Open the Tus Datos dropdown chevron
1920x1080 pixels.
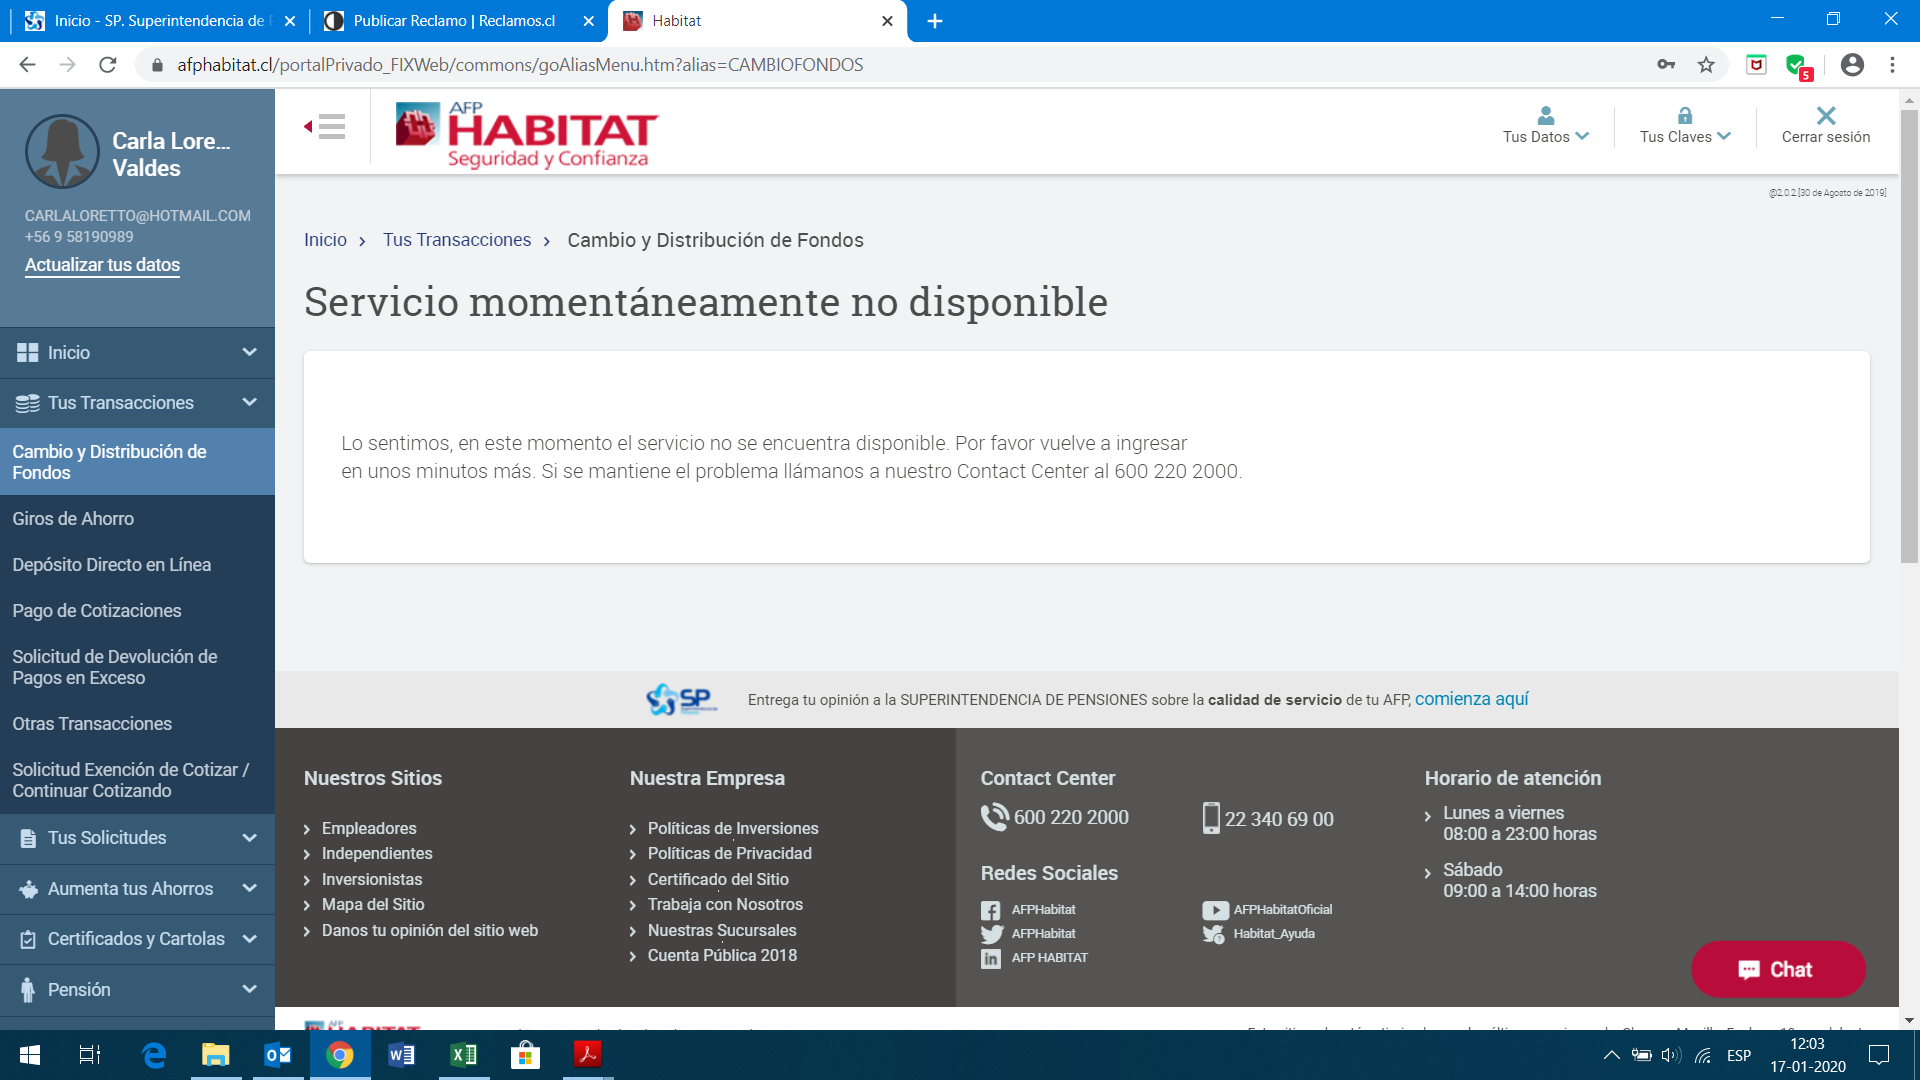point(1582,137)
